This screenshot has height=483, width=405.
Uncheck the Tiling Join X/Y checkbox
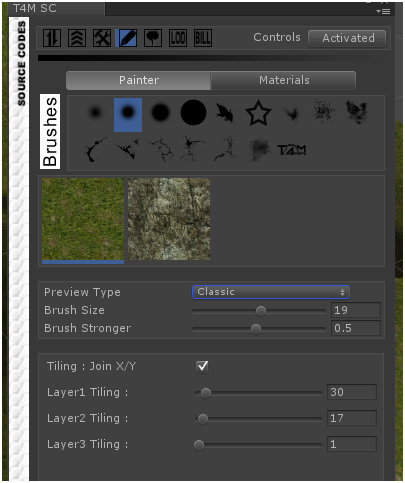coord(202,366)
